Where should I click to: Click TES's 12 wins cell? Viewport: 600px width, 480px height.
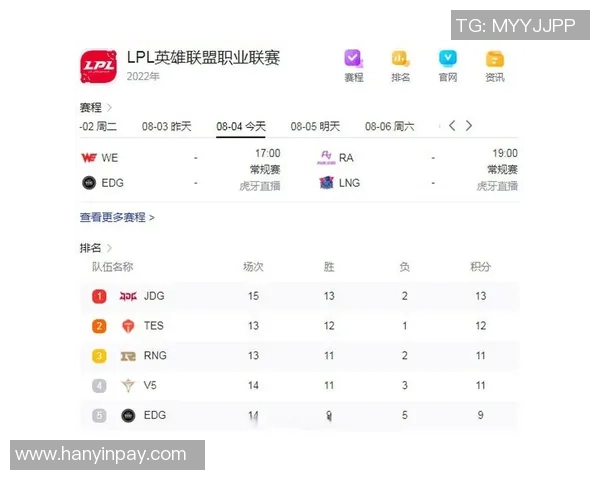(x=329, y=326)
